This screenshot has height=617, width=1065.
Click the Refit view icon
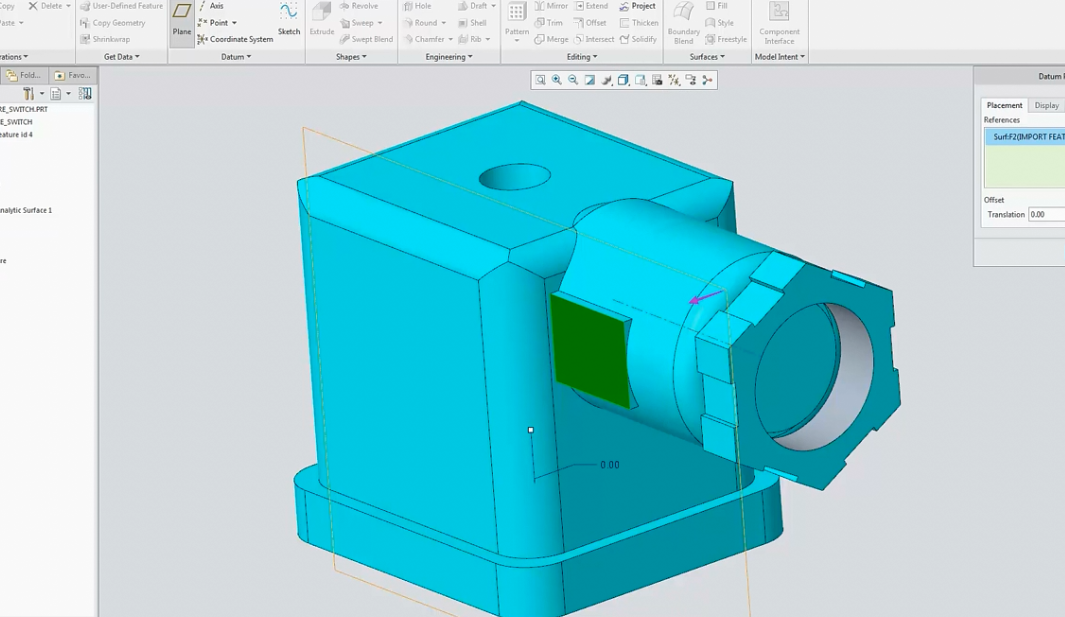(x=540, y=80)
